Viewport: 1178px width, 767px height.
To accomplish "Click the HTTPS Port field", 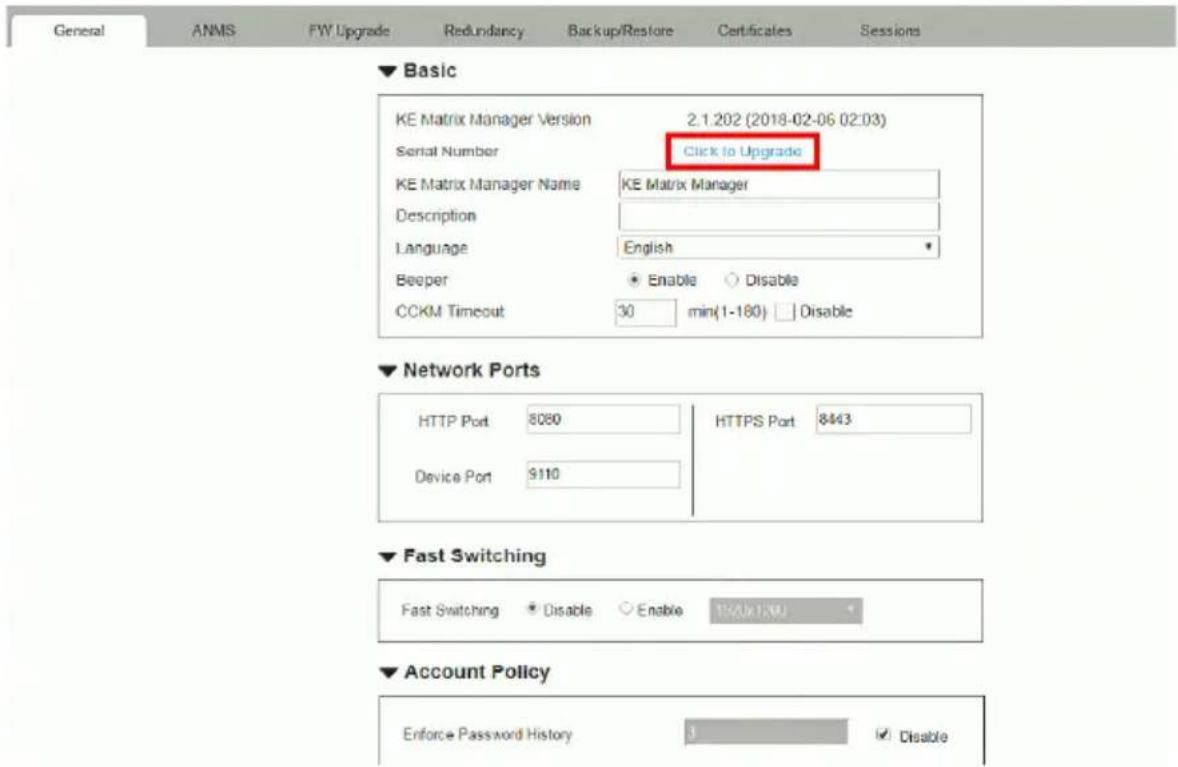I will click(x=894, y=420).
